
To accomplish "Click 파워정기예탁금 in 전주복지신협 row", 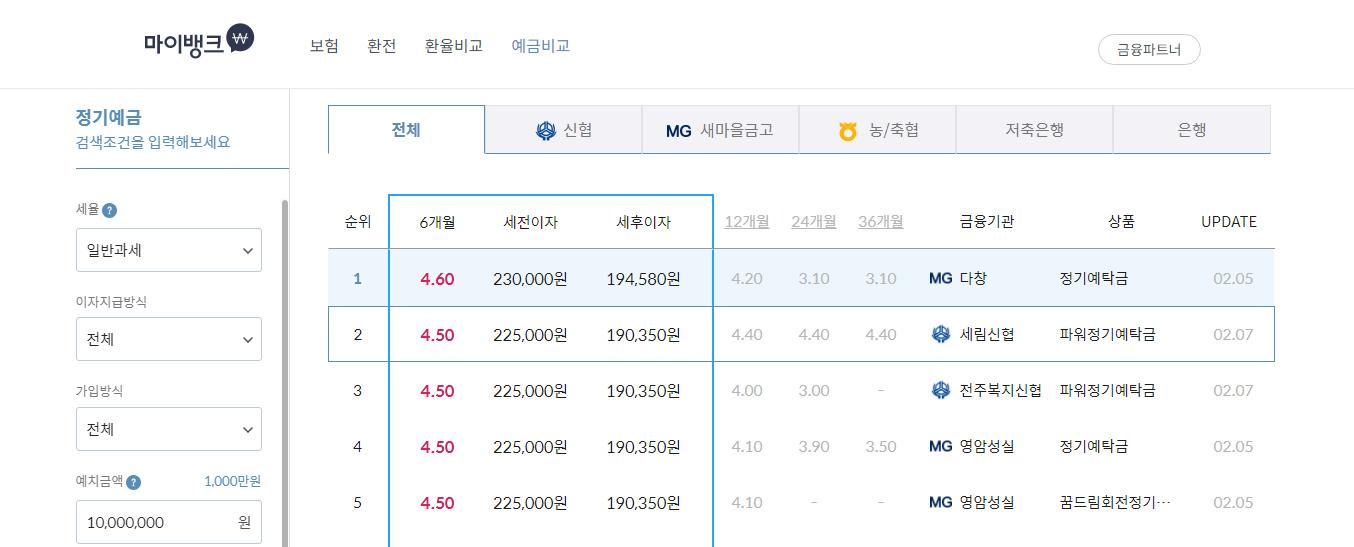I will coord(1108,390).
